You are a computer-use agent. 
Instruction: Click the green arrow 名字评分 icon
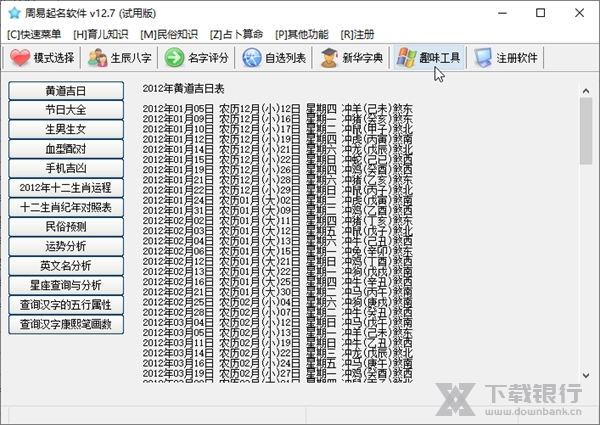coord(174,58)
